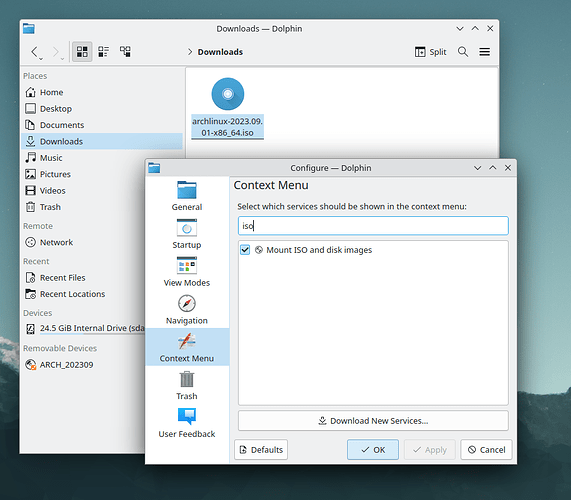Switch to Compact view mode icon
Screen dimensions: 571x500
103,52
